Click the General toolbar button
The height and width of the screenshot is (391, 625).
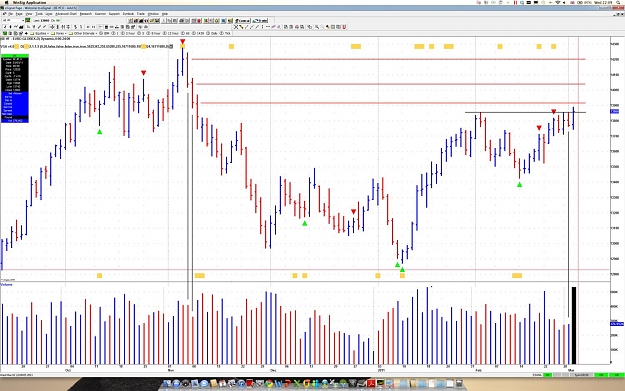(x=242, y=20)
